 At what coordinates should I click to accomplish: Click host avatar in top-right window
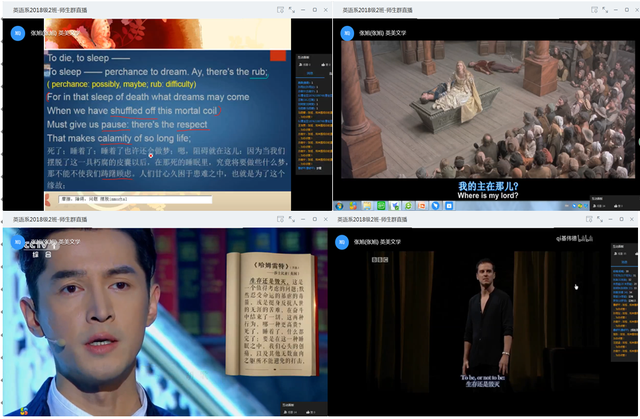(347, 33)
